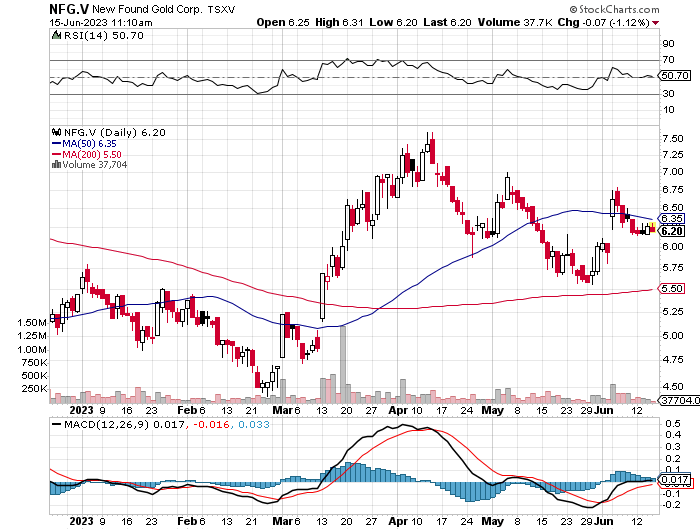Click the 30 oversold level on RSI axis

pos(668,94)
